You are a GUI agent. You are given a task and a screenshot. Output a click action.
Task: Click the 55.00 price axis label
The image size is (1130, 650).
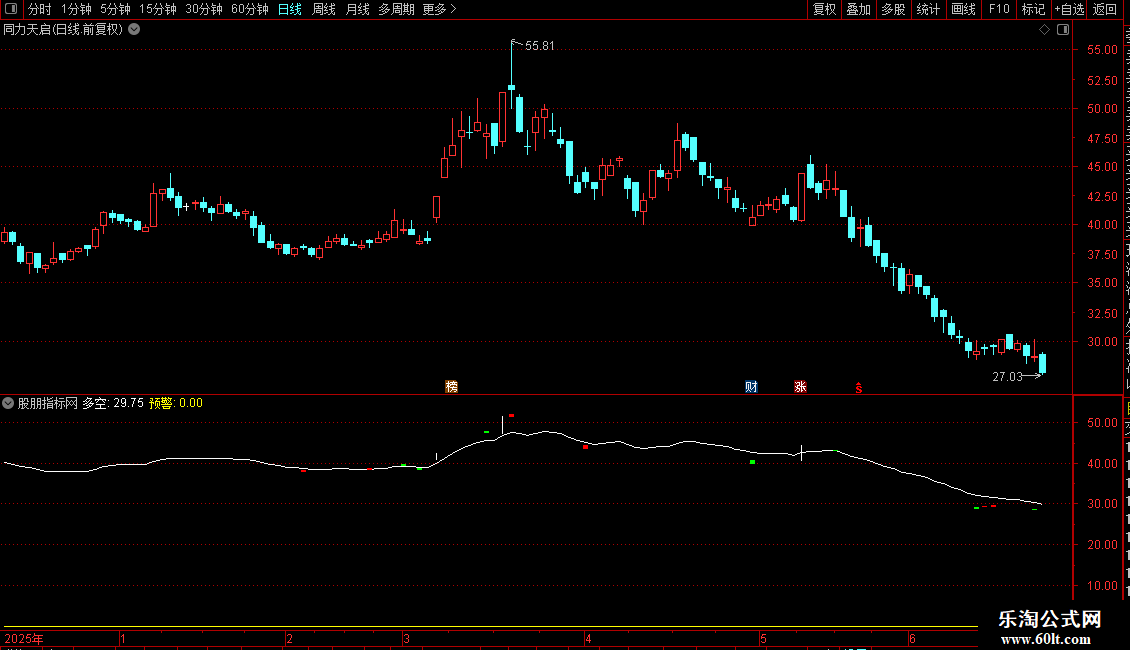[1103, 50]
